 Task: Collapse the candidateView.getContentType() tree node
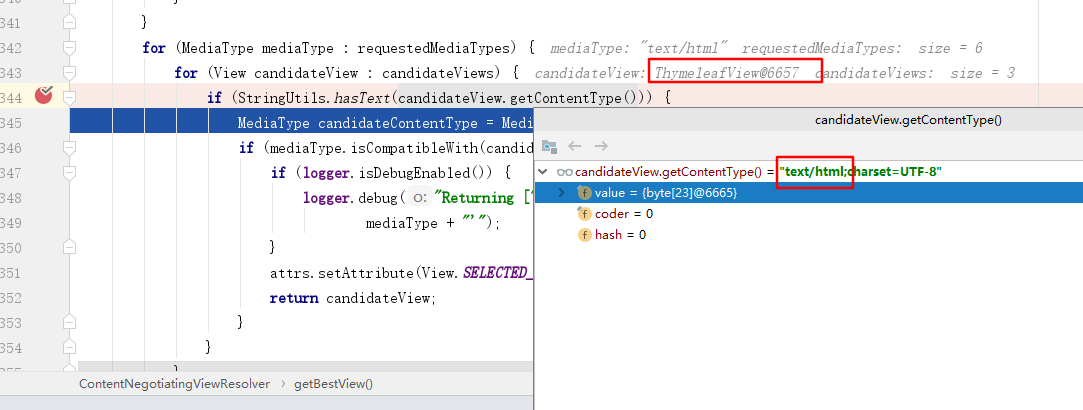(544, 172)
